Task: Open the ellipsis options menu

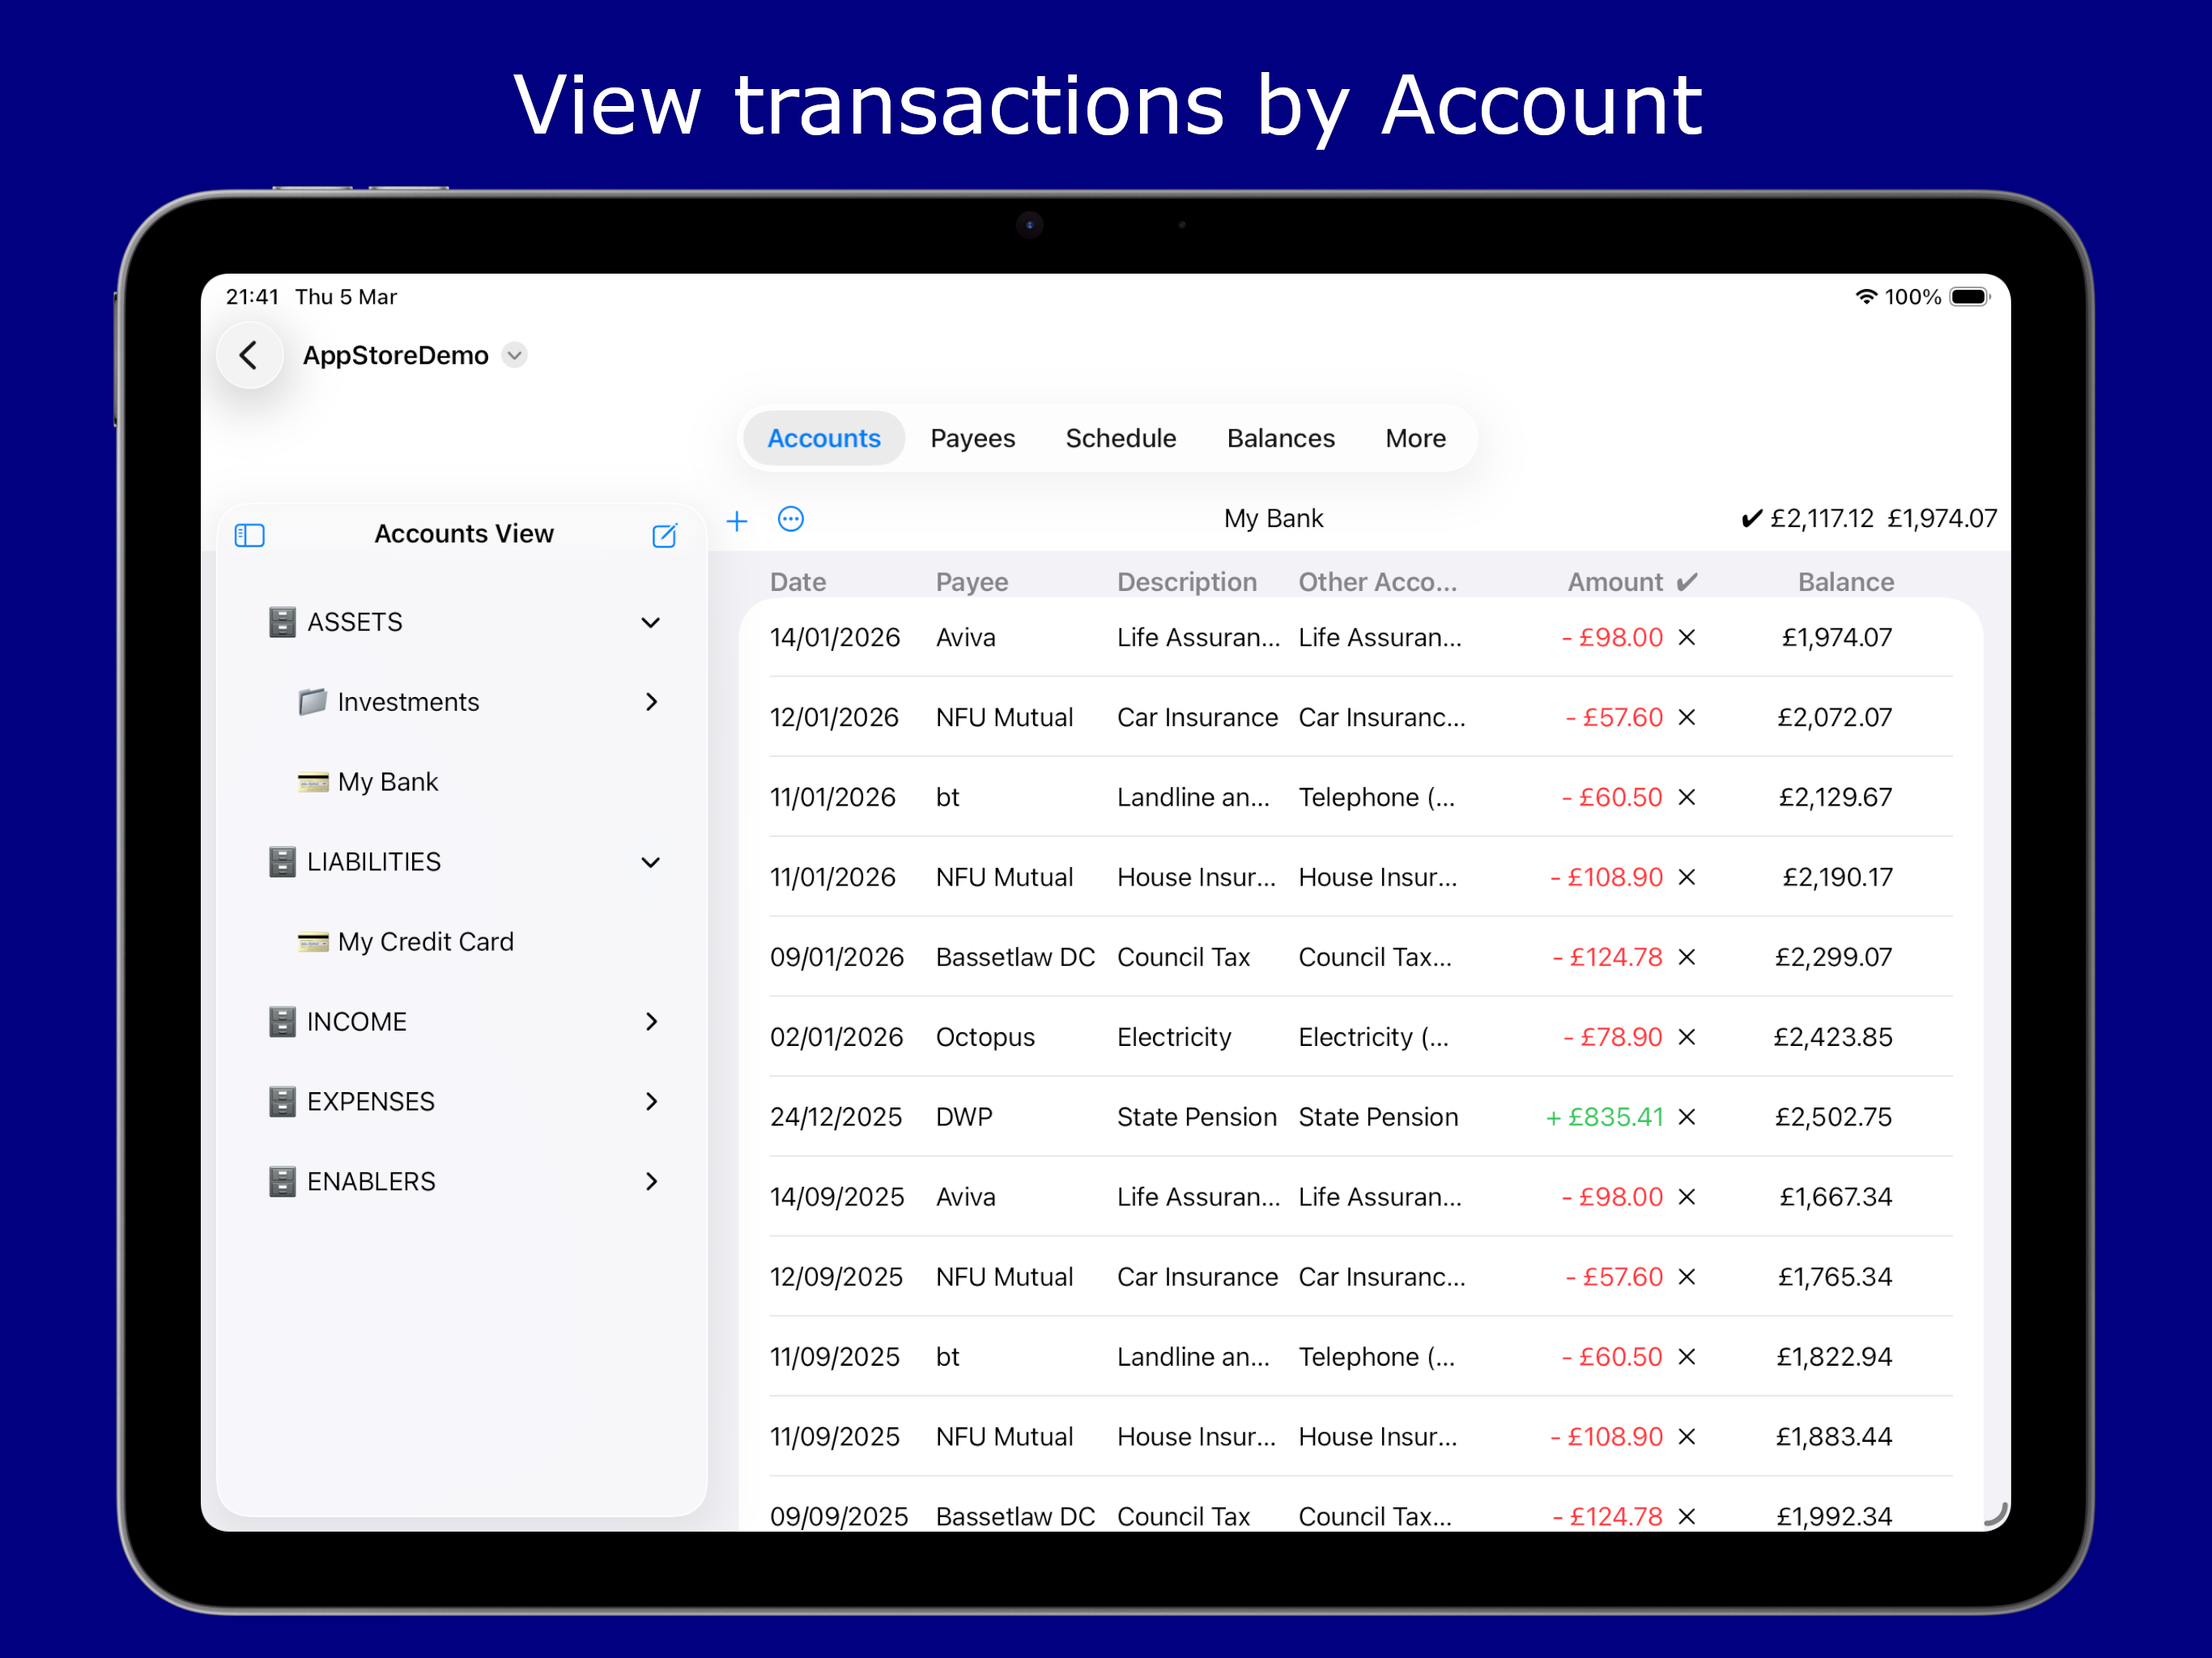Action: click(791, 519)
